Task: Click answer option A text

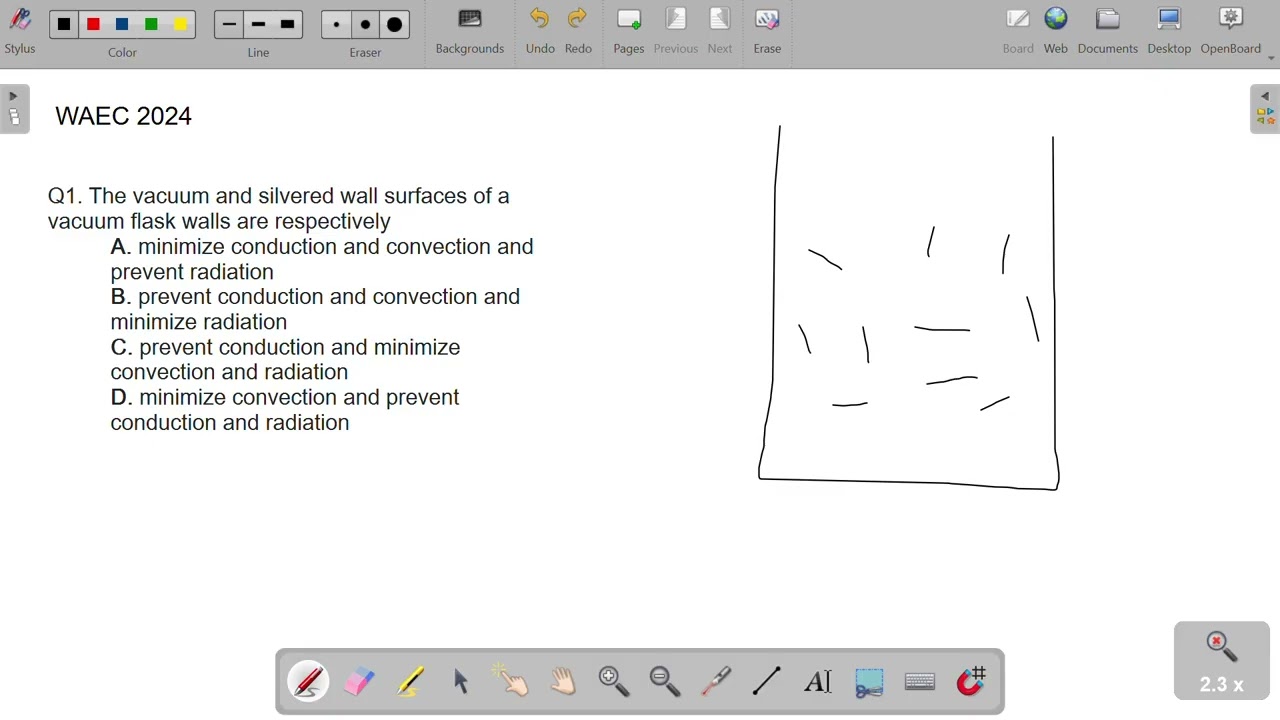Action: pyautogui.click(x=322, y=259)
